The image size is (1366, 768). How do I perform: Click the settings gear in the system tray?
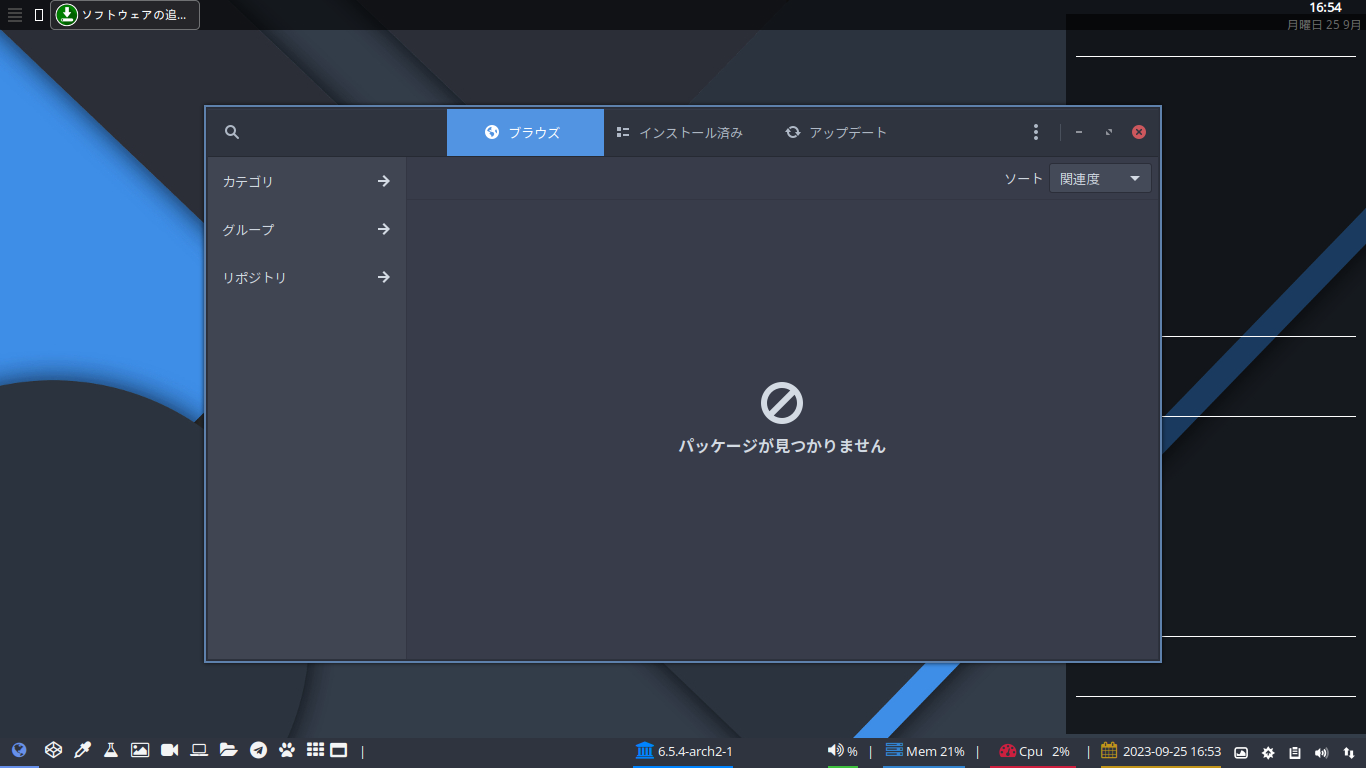click(x=1268, y=750)
